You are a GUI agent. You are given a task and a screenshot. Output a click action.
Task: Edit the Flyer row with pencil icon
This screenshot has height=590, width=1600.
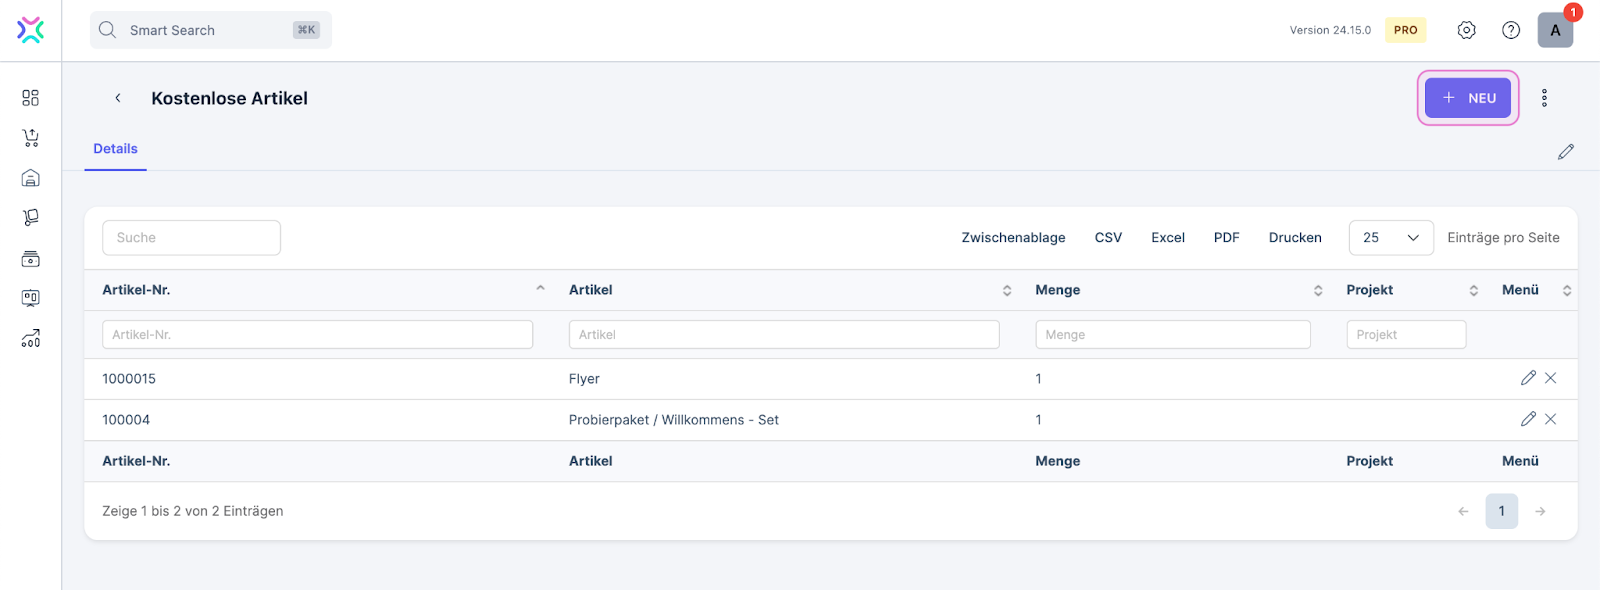(x=1528, y=378)
